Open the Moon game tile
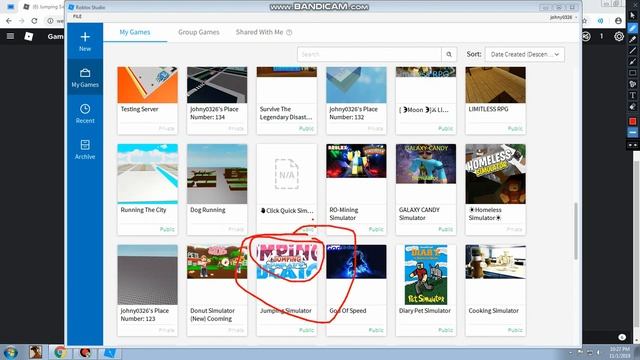 pos(426,100)
